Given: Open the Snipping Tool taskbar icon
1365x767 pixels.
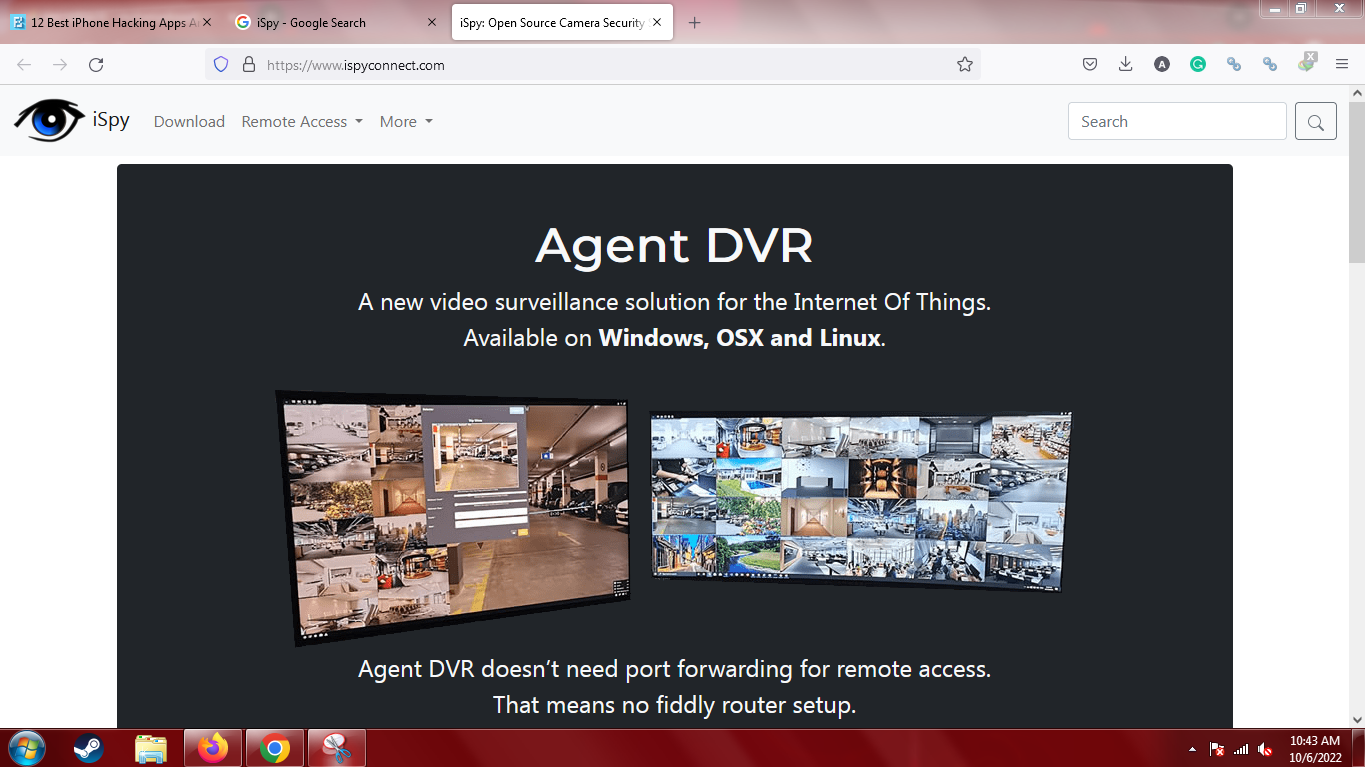Looking at the screenshot, I should (x=337, y=748).
